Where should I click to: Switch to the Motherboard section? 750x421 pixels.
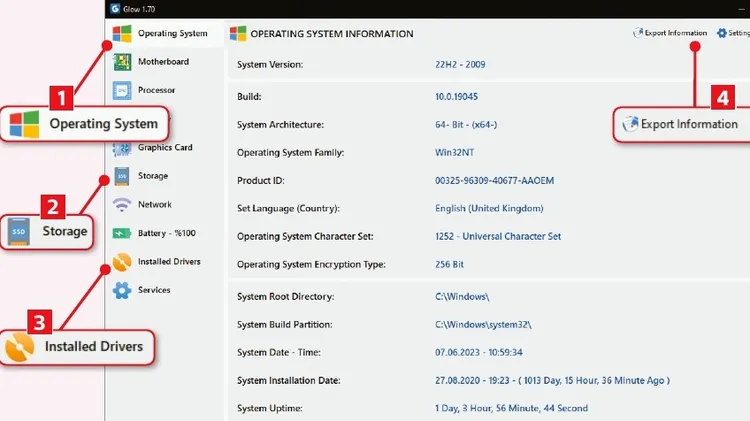click(163, 62)
